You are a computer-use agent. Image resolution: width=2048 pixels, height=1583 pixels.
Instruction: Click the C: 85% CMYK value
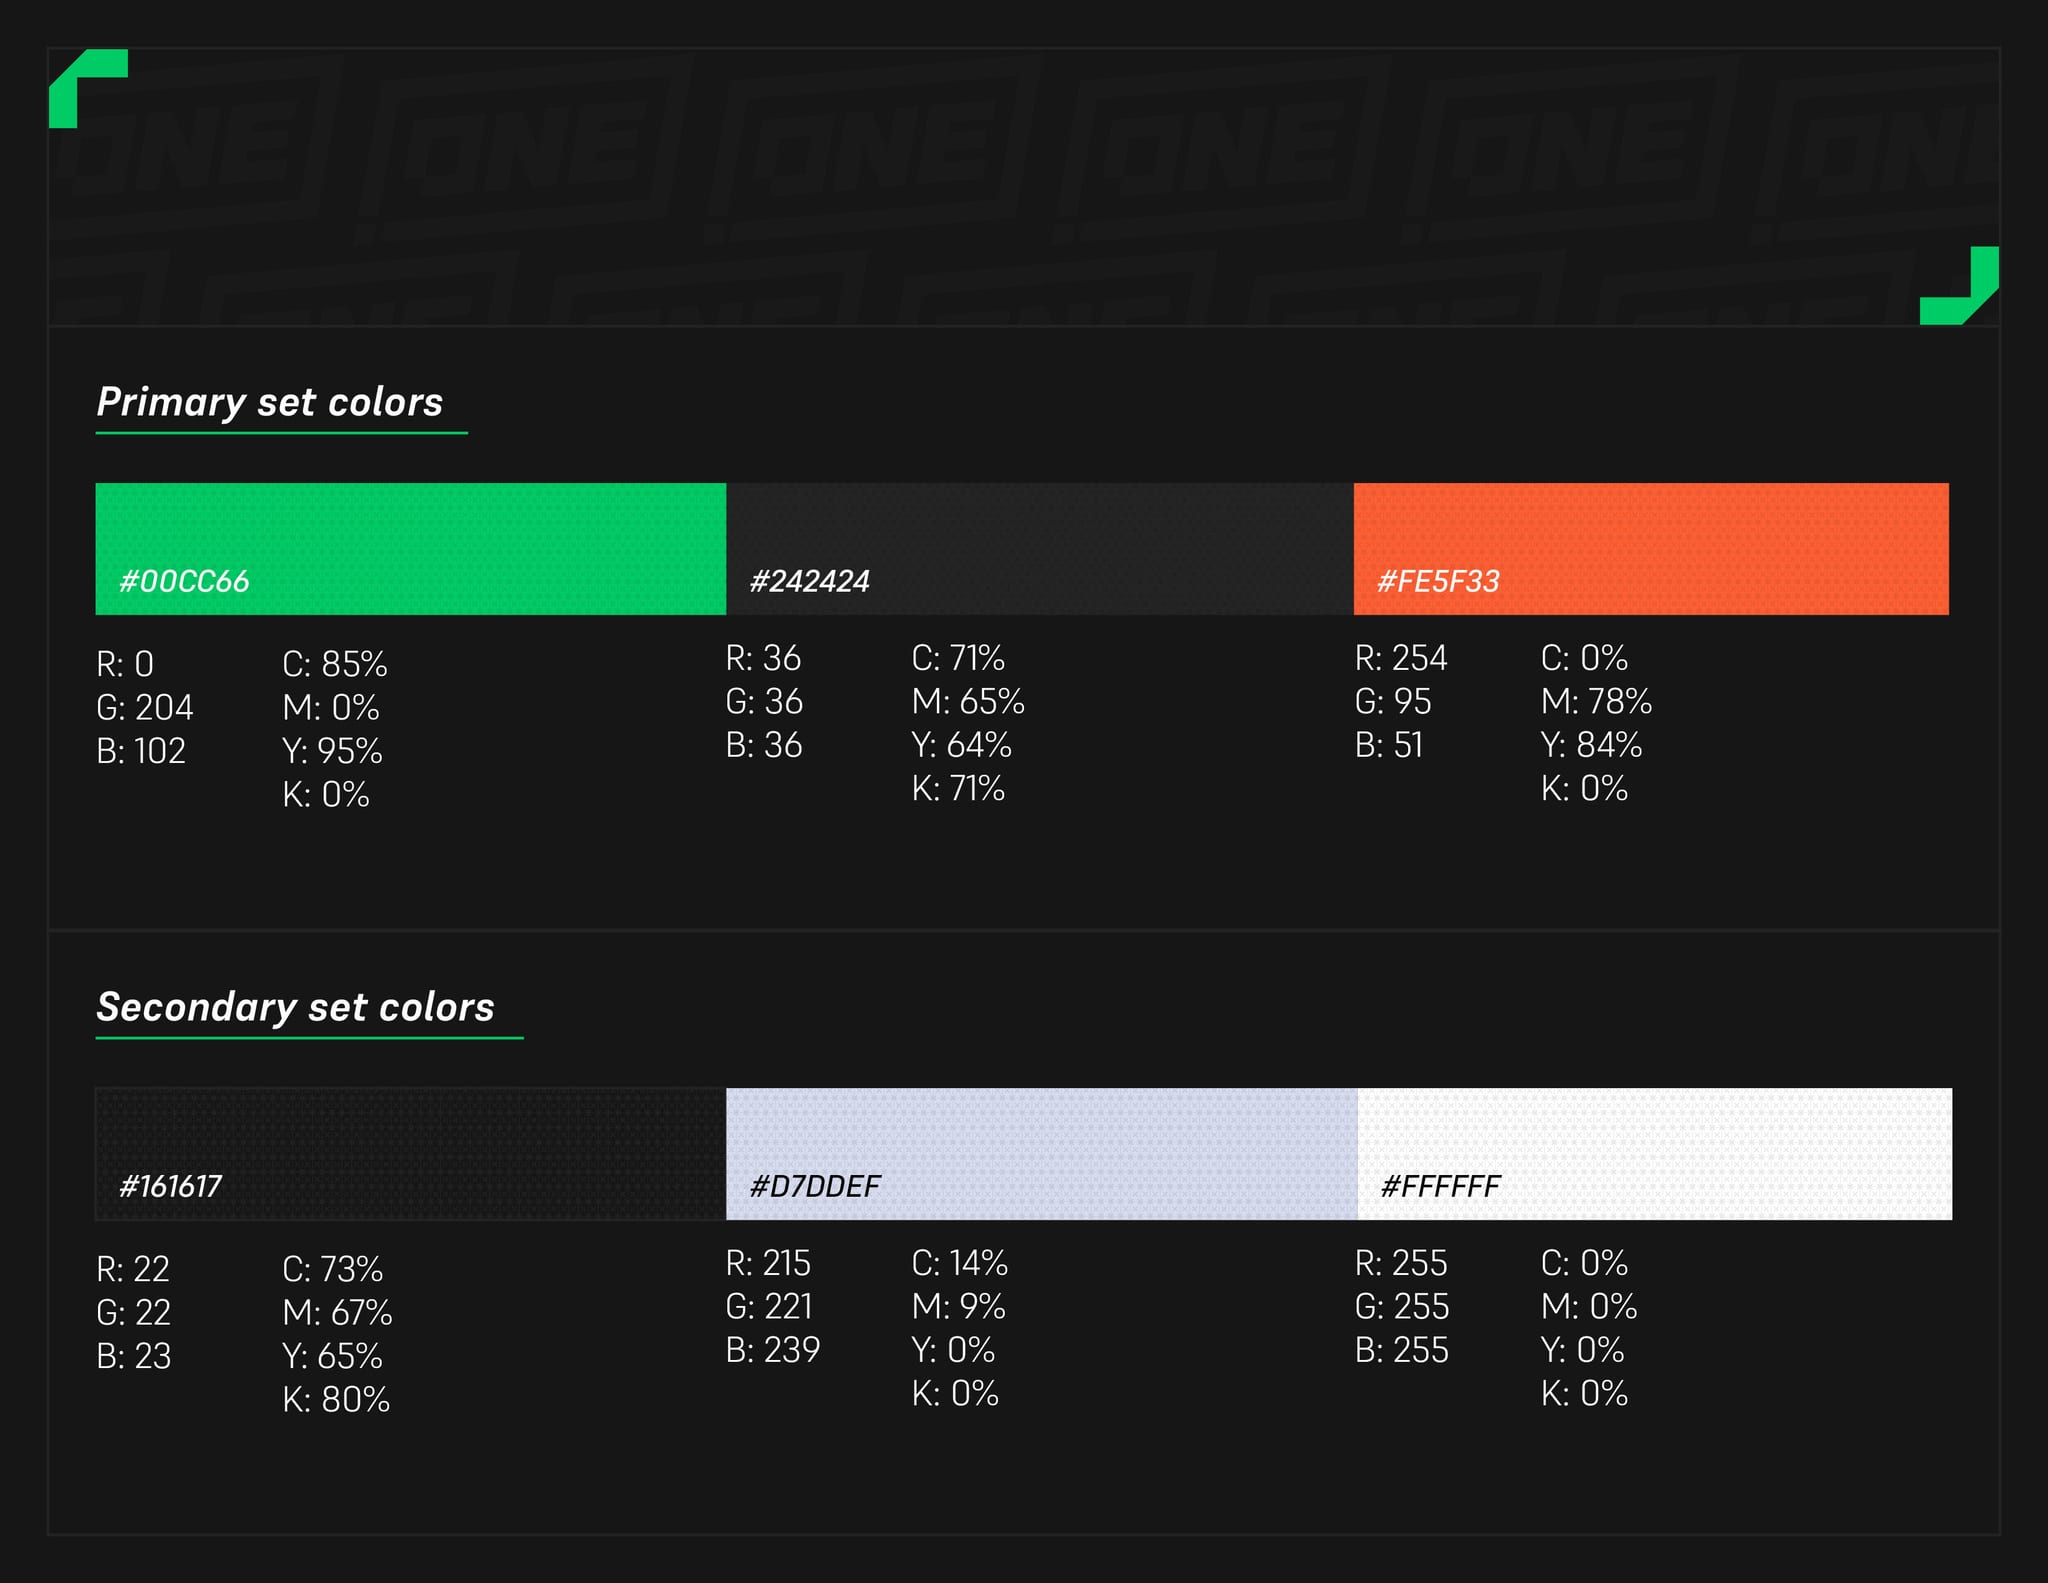(335, 664)
